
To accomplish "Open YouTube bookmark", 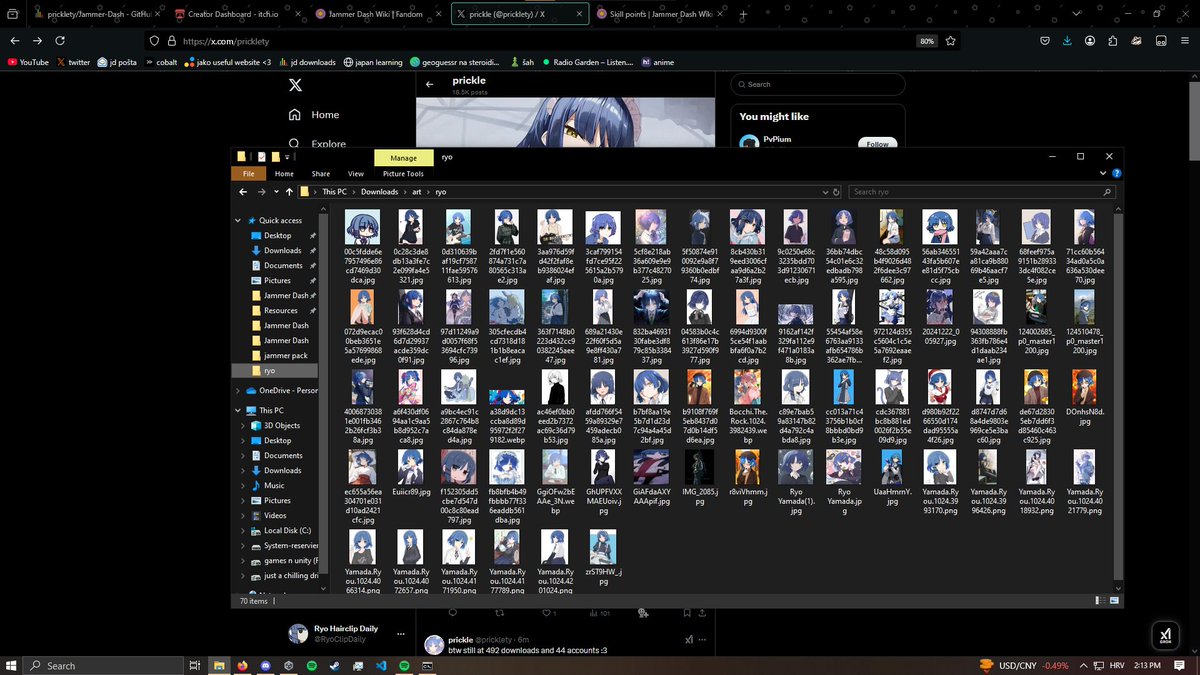I will (27, 62).
